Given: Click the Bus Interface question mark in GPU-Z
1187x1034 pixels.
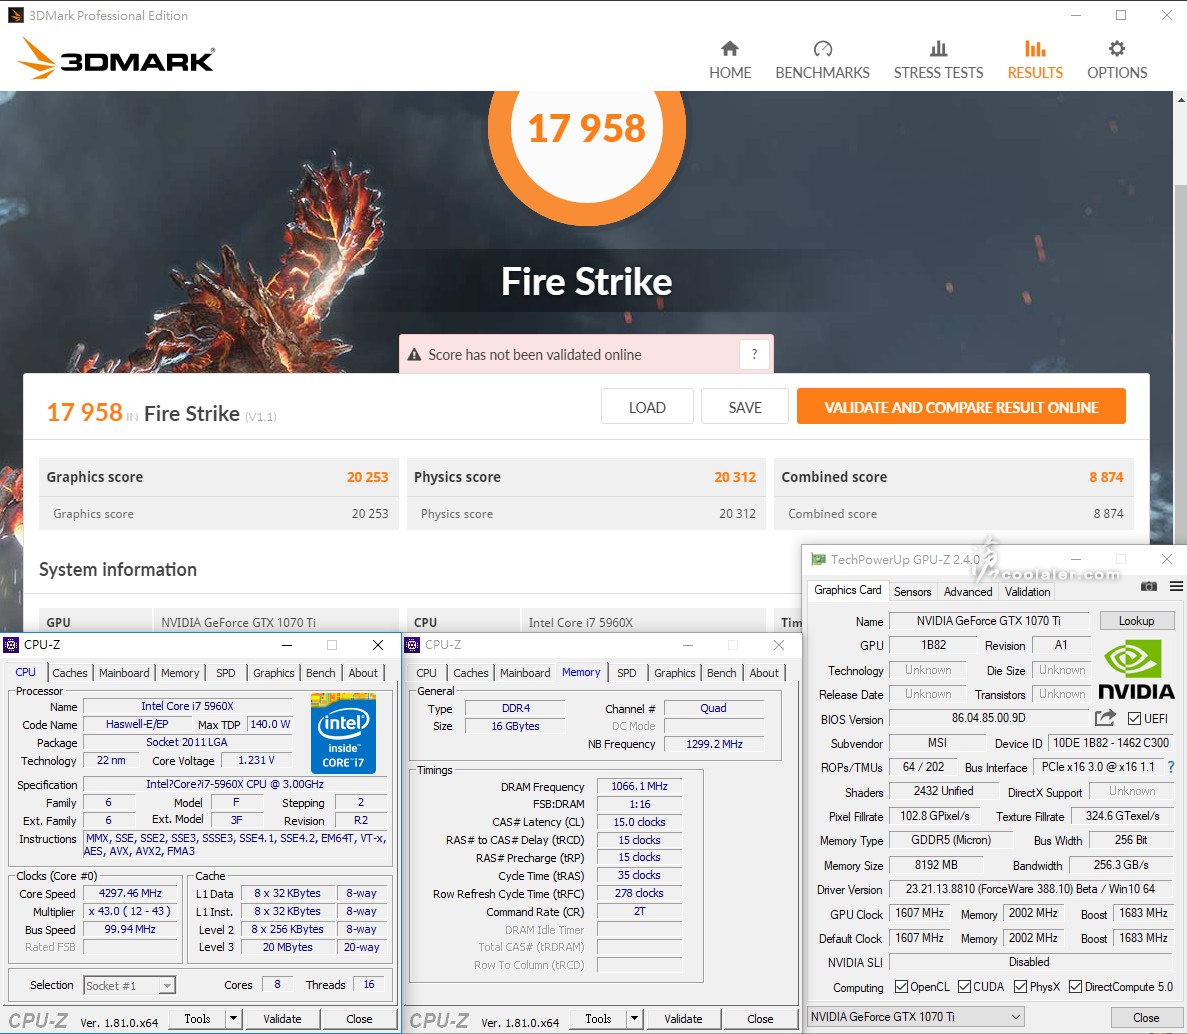Looking at the screenshot, I should [1170, 768].
